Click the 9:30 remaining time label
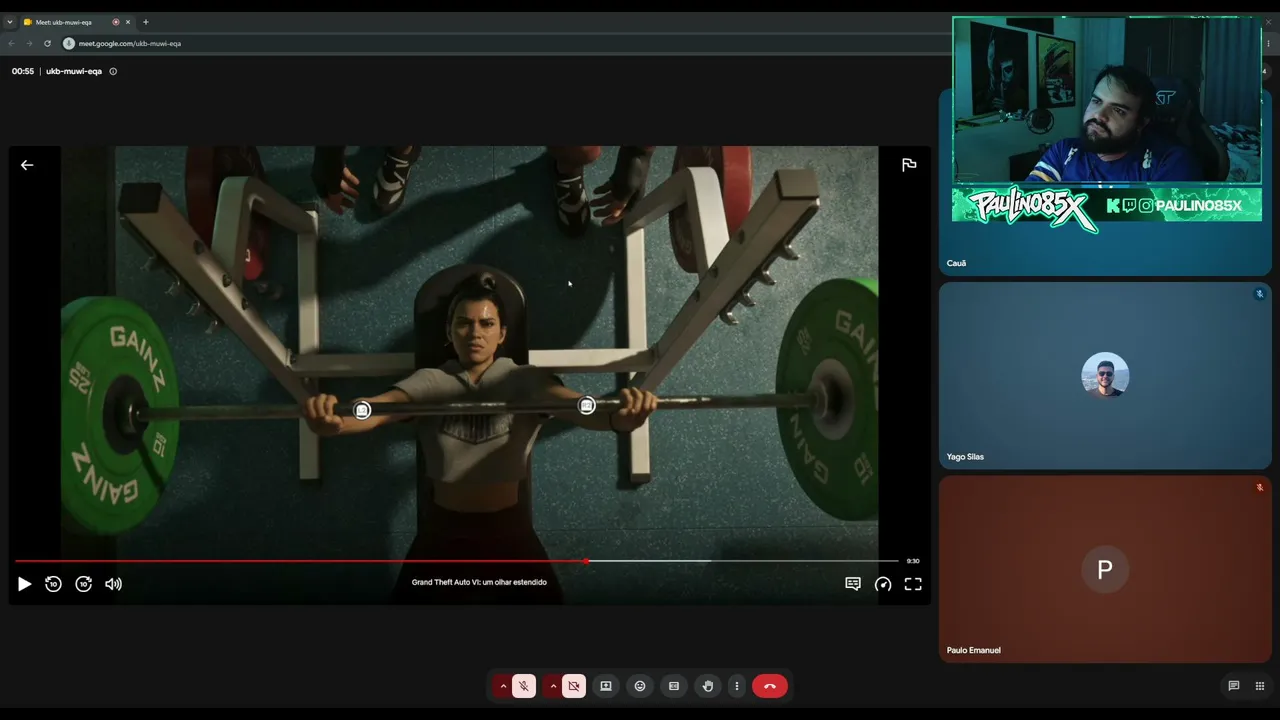The width and height of the screenshot is (1280, 720). click(x=913, y=561)
